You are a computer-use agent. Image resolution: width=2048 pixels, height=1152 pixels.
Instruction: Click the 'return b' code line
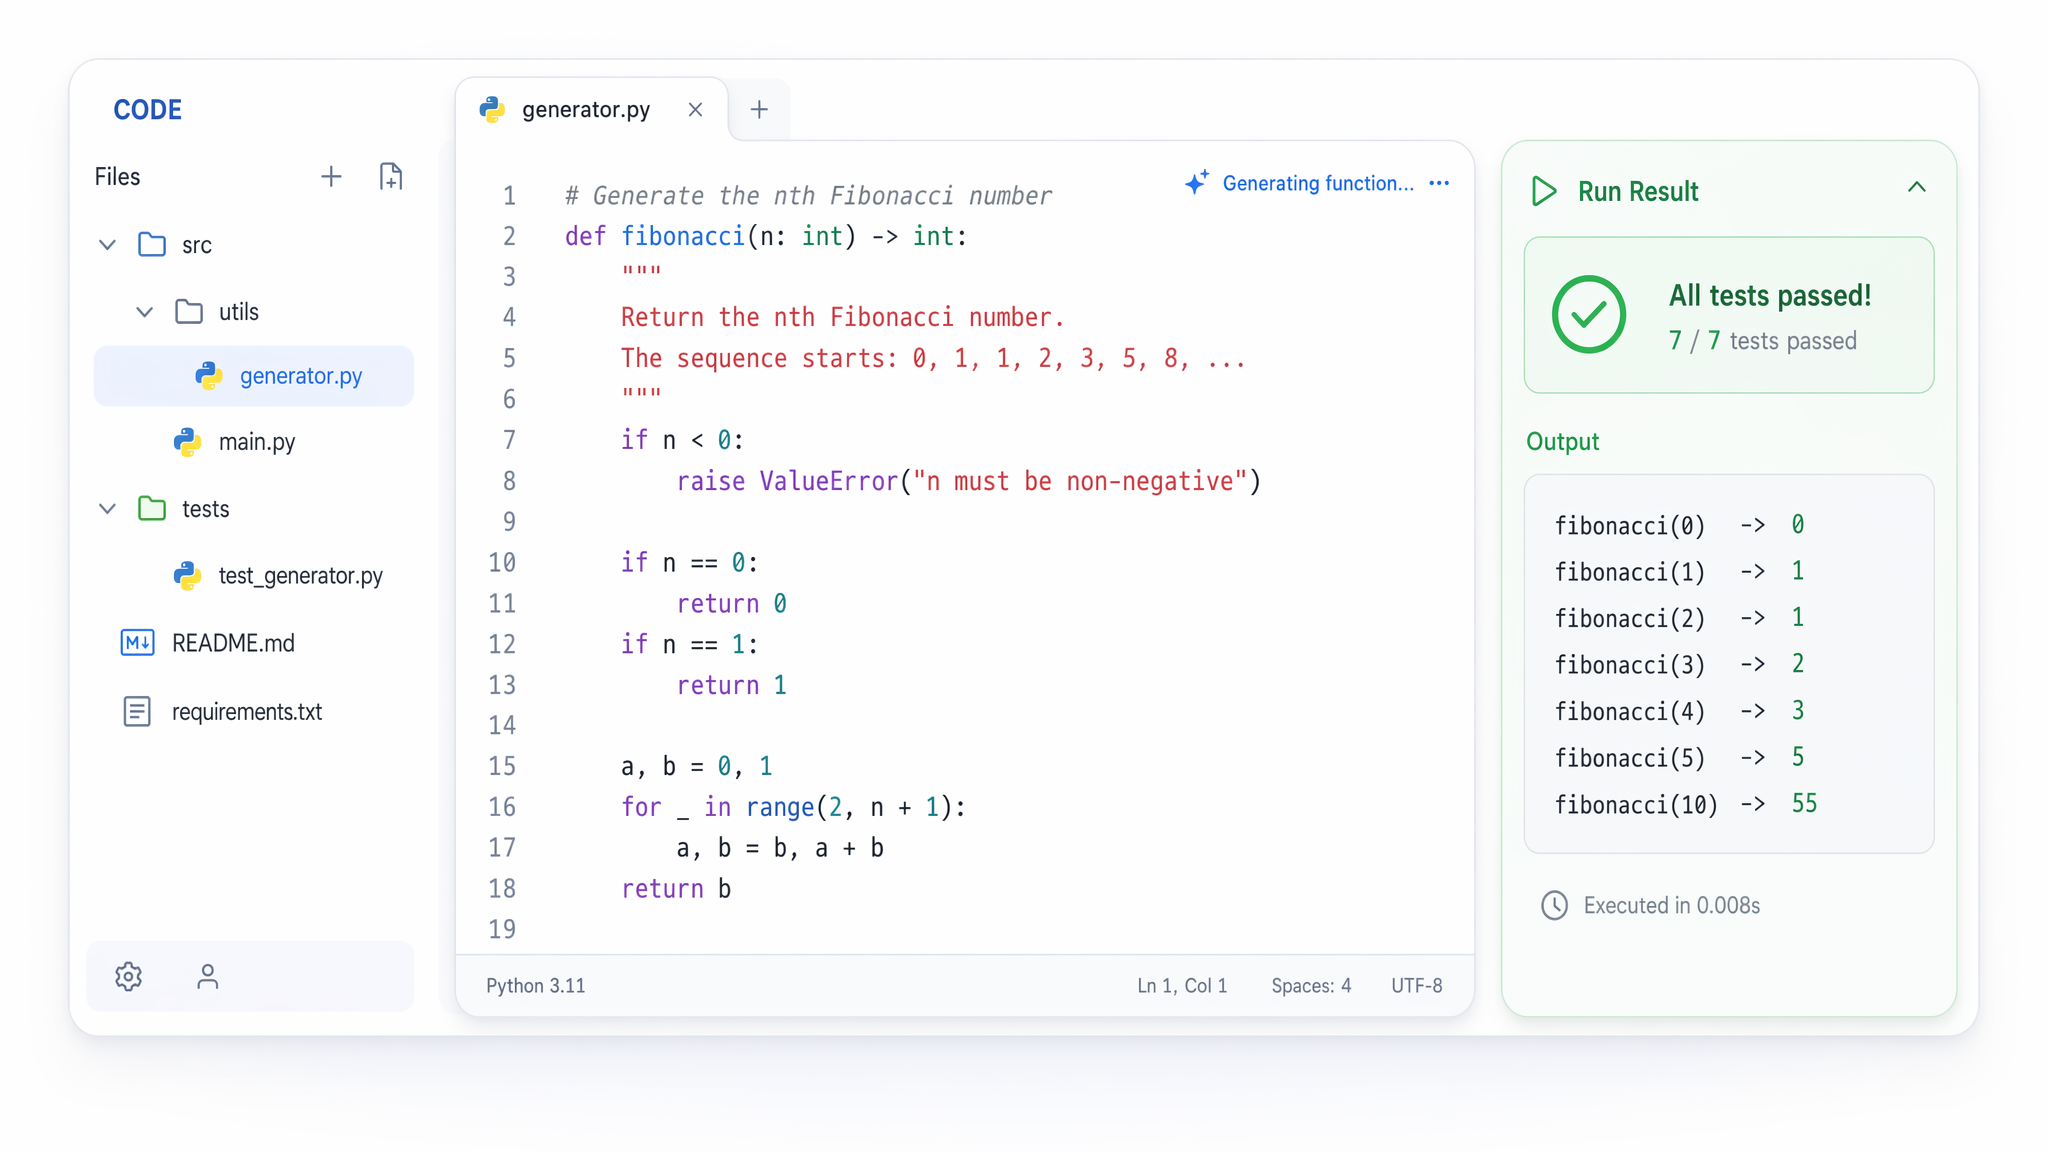tap(676, 889)
